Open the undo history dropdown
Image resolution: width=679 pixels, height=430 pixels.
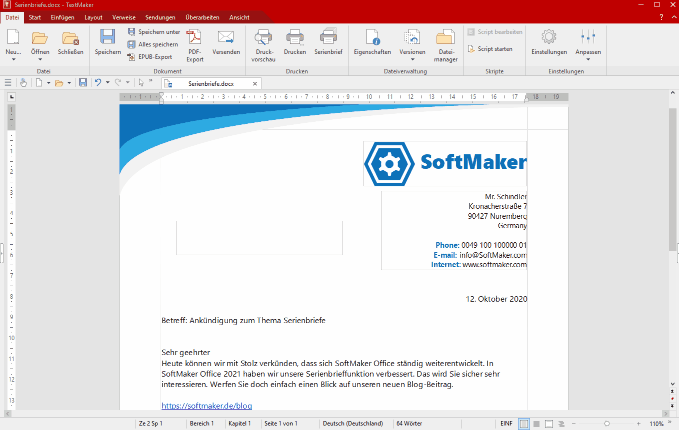107,83
